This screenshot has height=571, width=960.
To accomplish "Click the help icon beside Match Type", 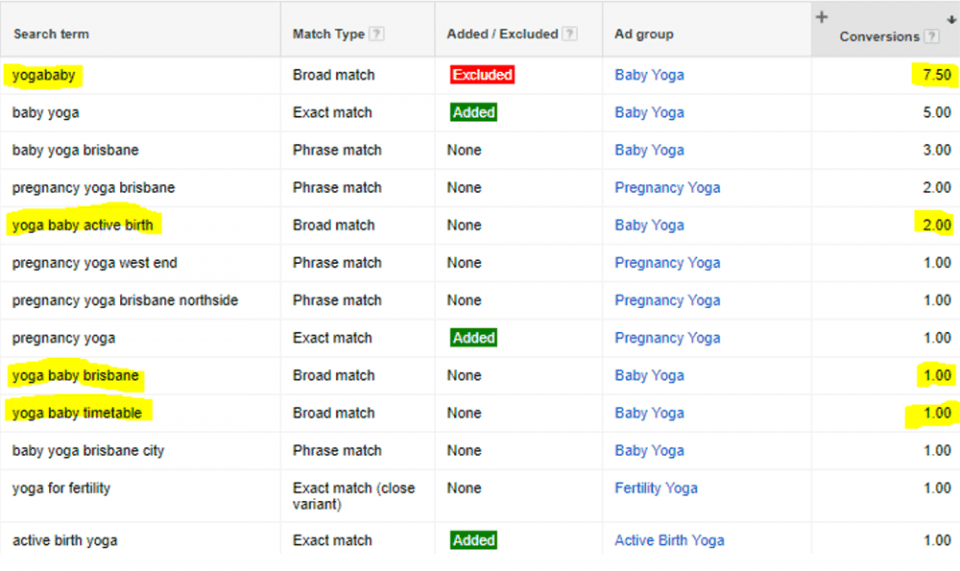I will click(377, 34).
